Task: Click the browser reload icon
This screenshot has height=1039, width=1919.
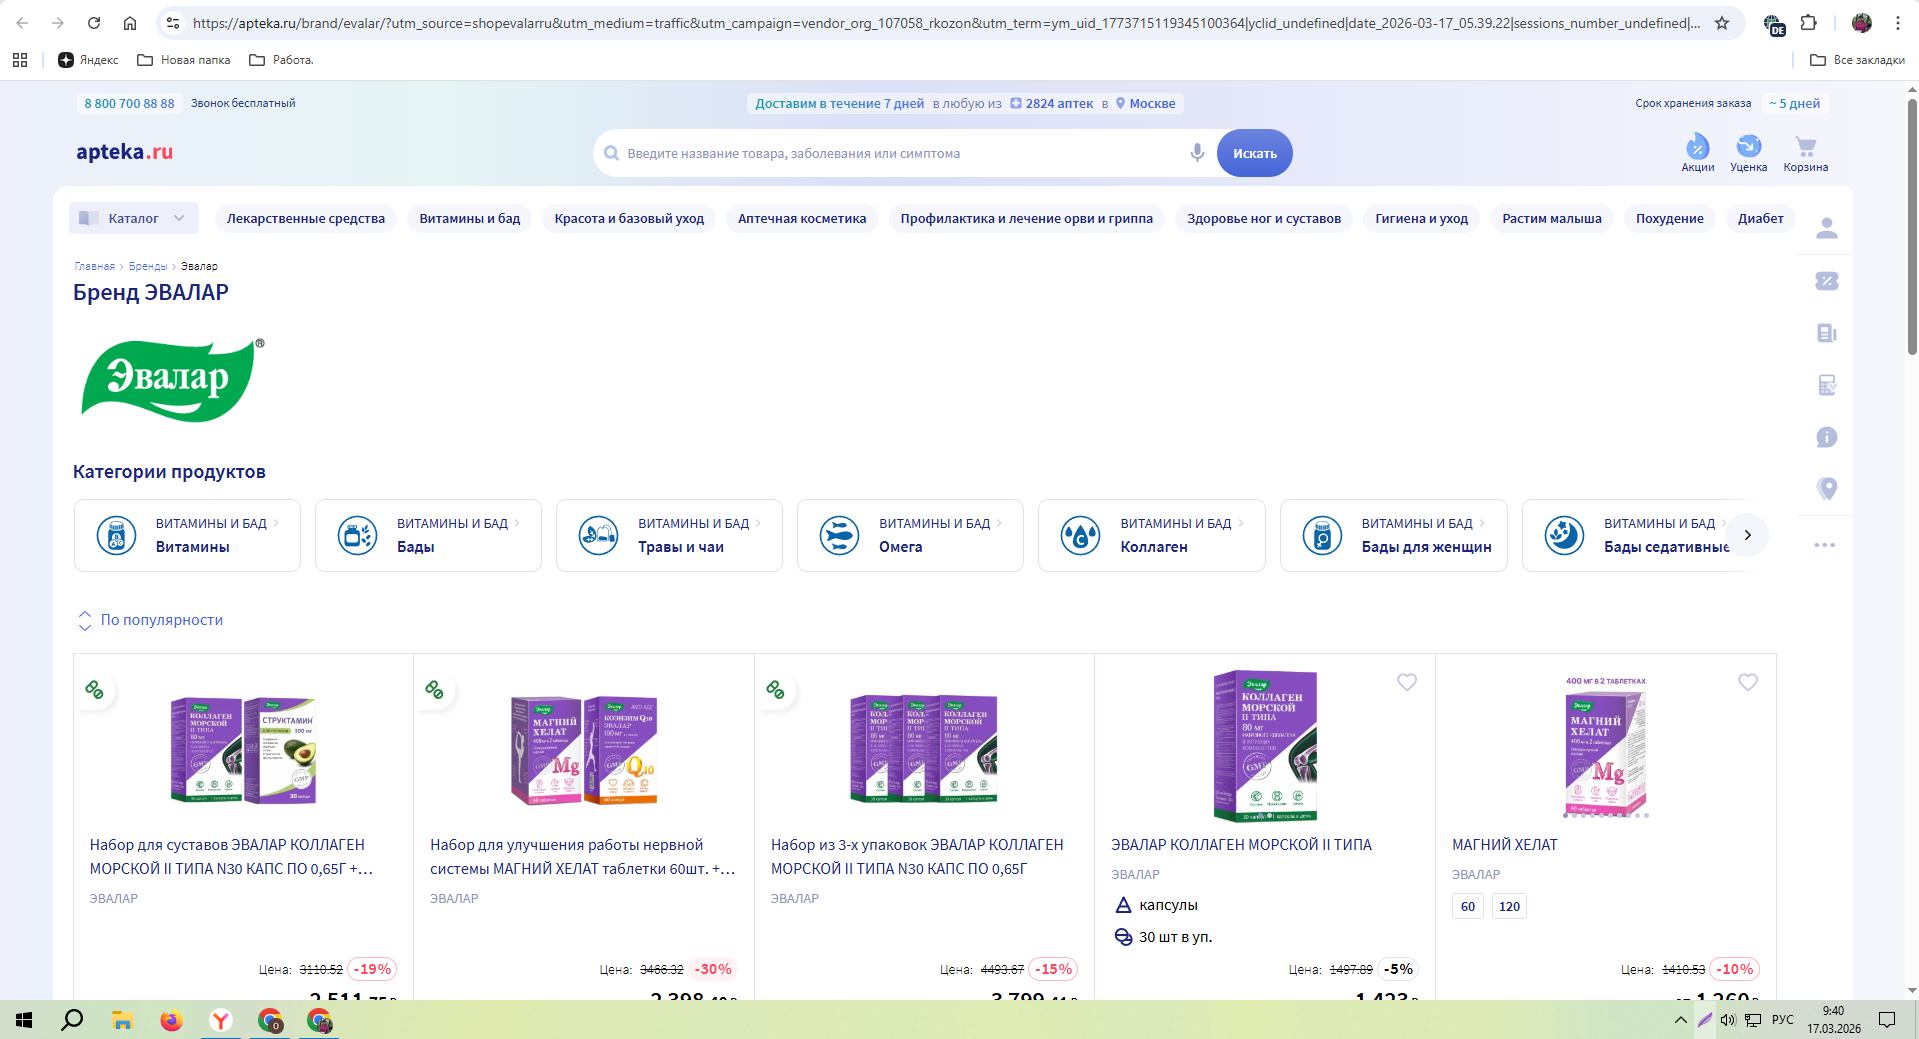Action: (x=94, y=23)
